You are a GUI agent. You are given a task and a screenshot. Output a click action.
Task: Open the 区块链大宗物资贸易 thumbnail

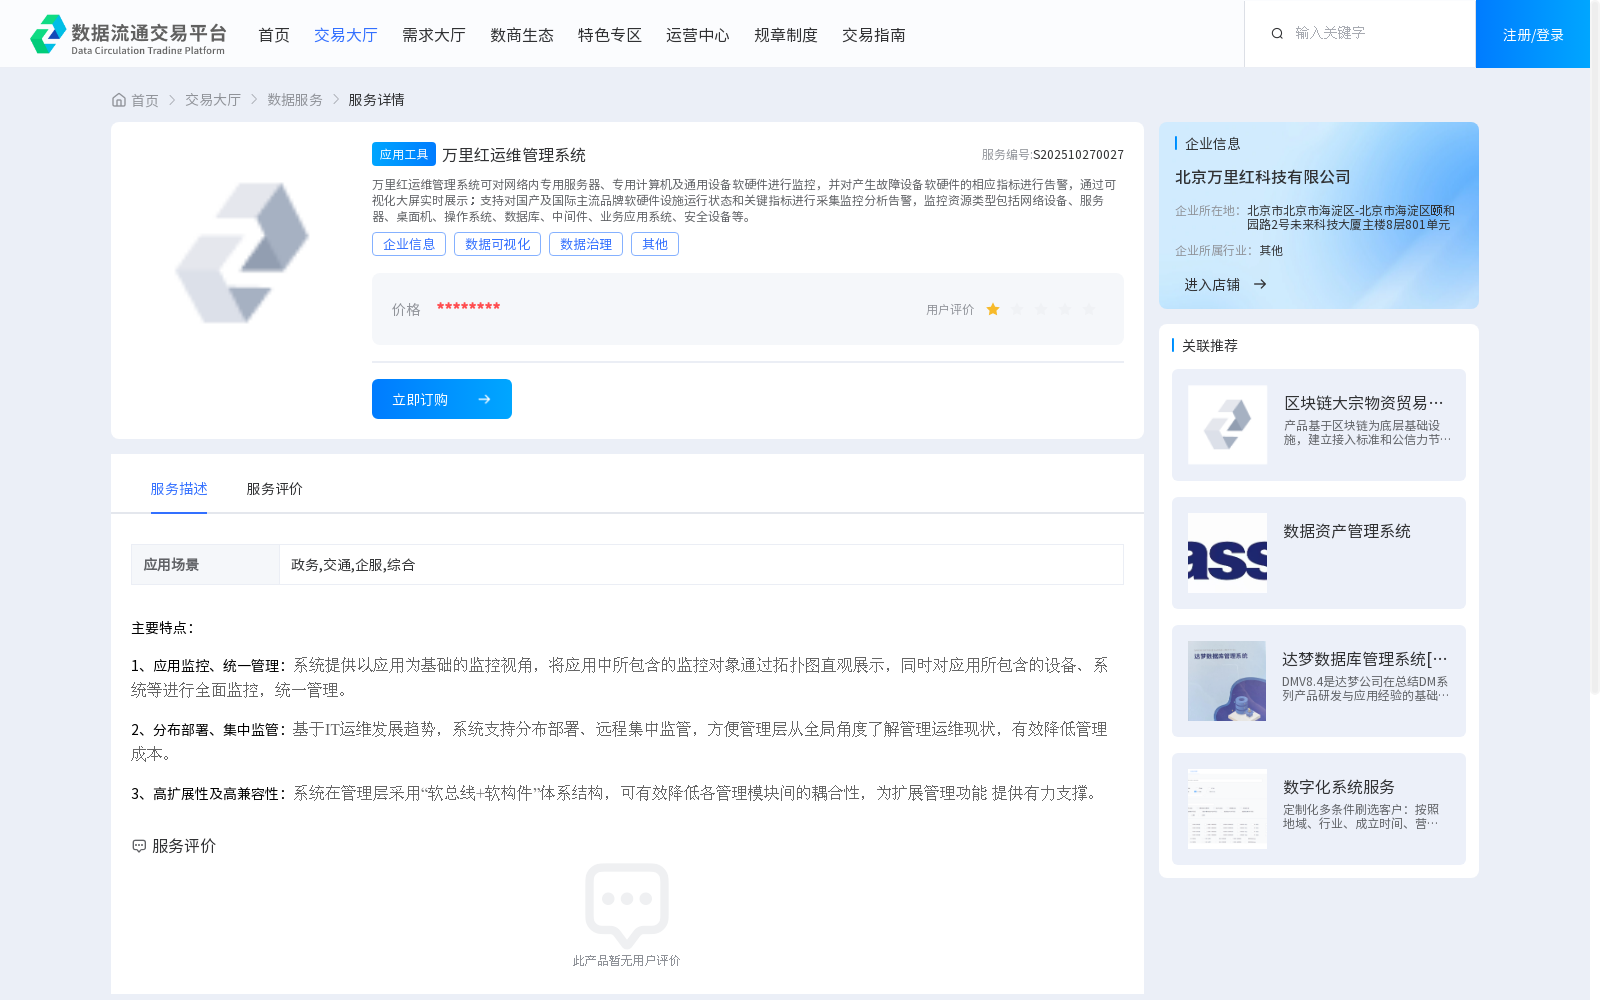click(x=1227, y=425)
